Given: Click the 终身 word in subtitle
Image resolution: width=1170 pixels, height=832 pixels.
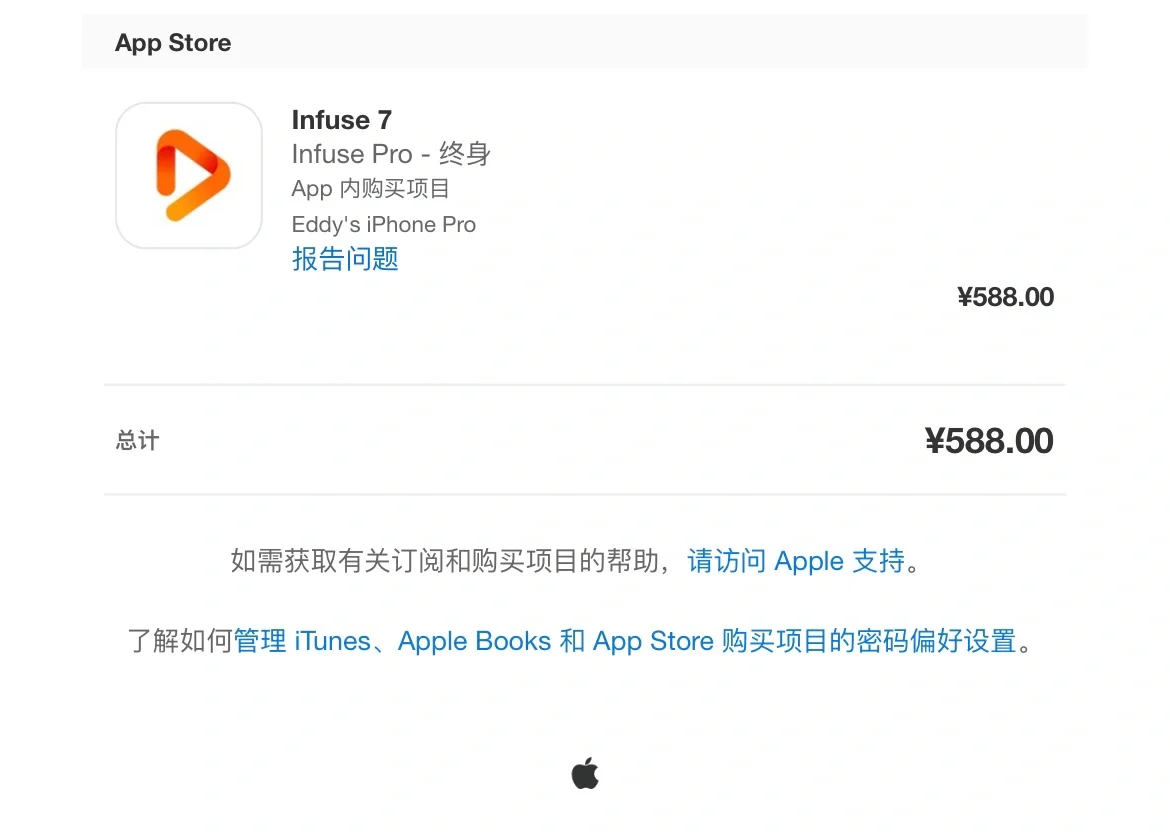Looking at the screenshot, I should 464,154.
